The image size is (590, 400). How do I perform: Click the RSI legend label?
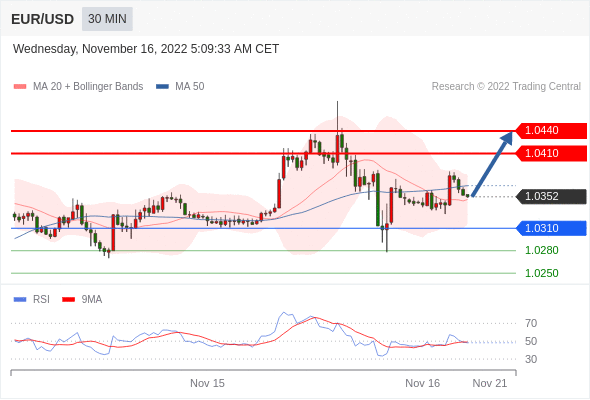[41, 300]
